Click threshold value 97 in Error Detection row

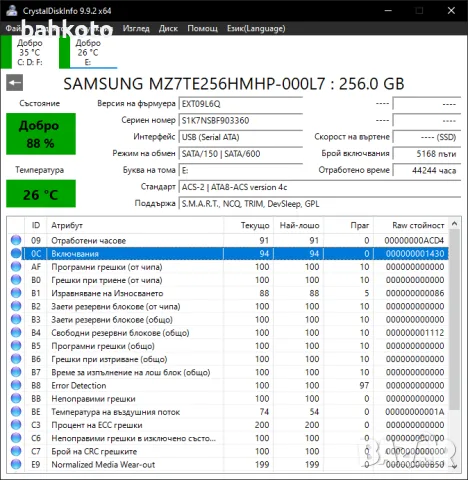pos(364,385)
